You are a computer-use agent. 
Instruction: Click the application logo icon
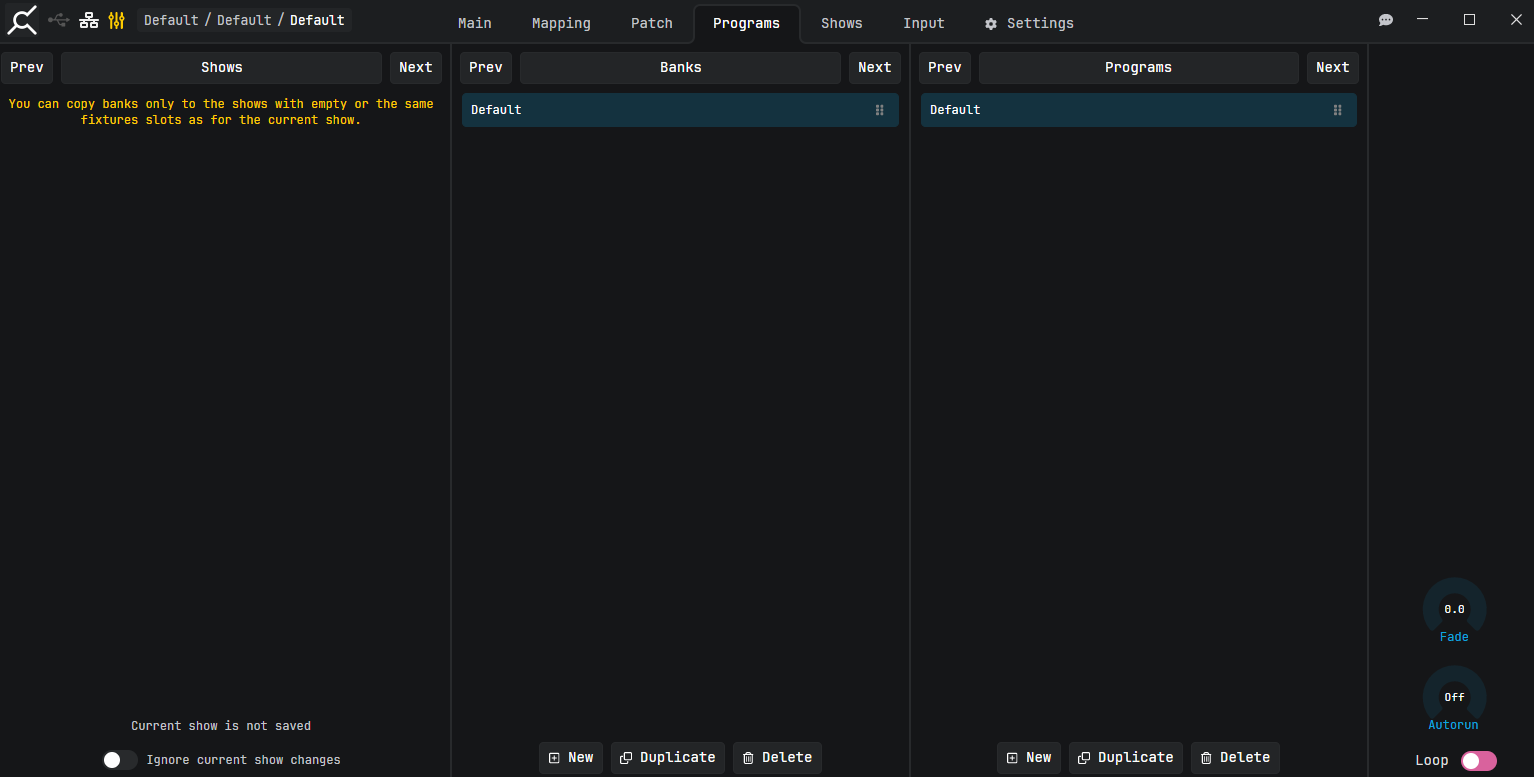pyautogui.click(x=22, y=20)
